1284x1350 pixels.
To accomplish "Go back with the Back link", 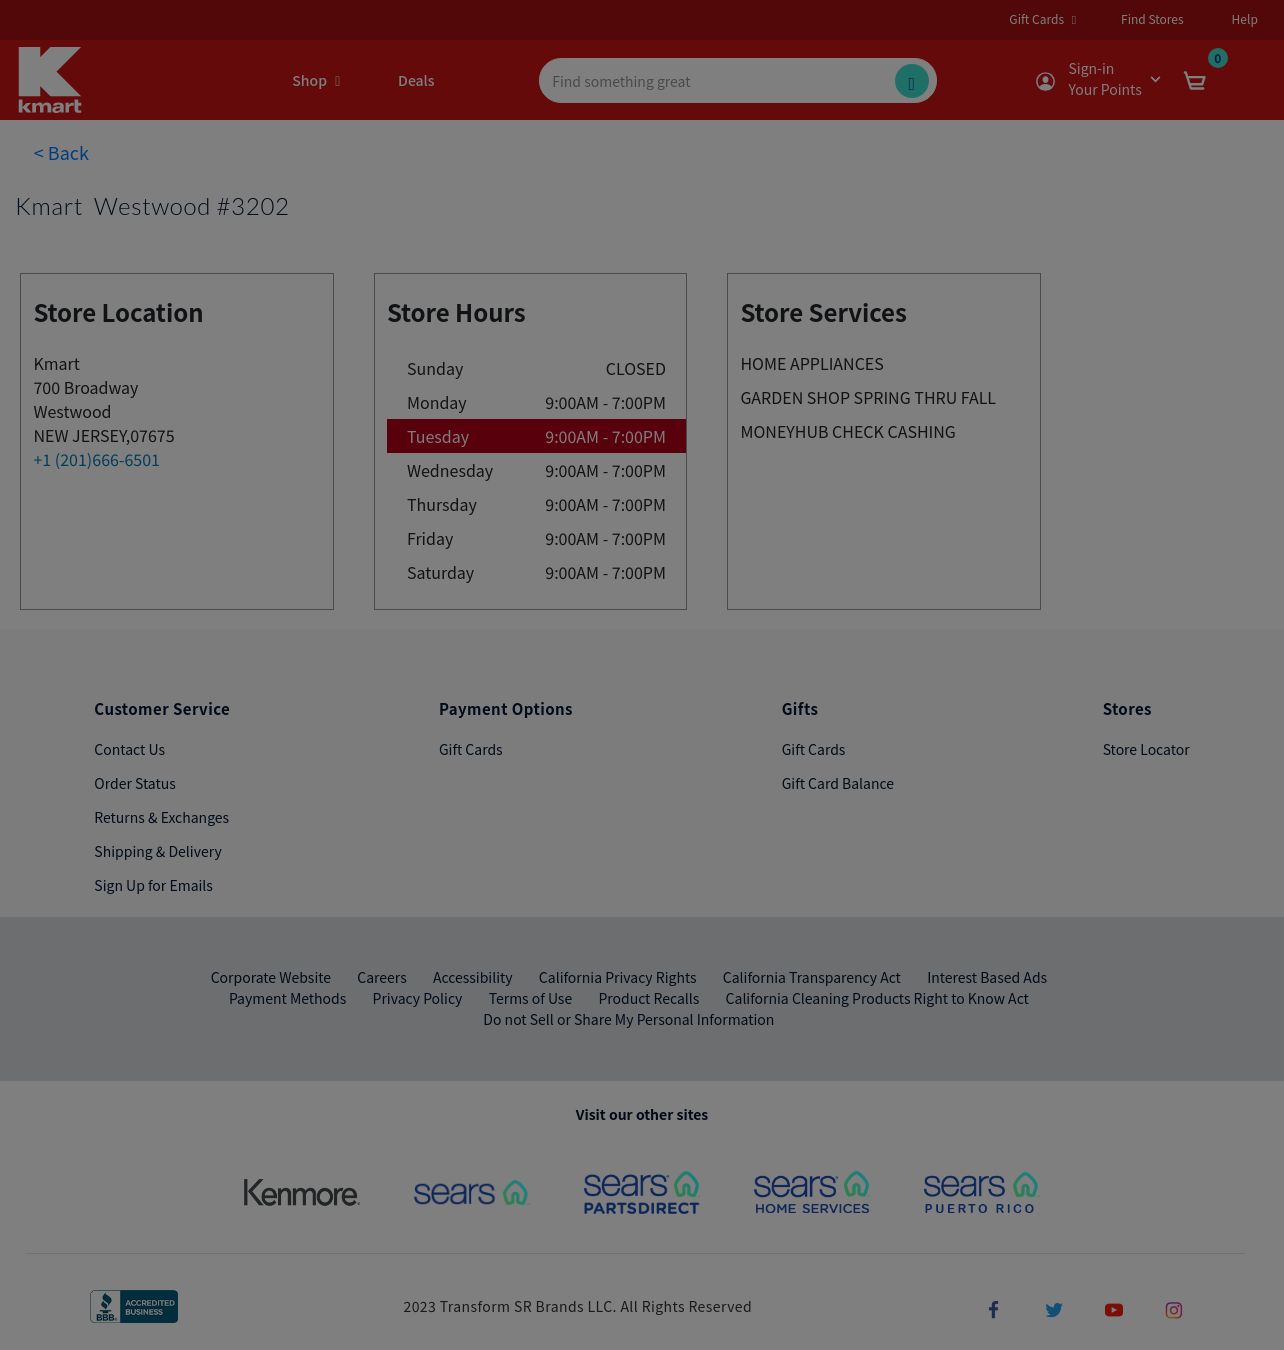I will pyautogui.click(x=61, y=153).
